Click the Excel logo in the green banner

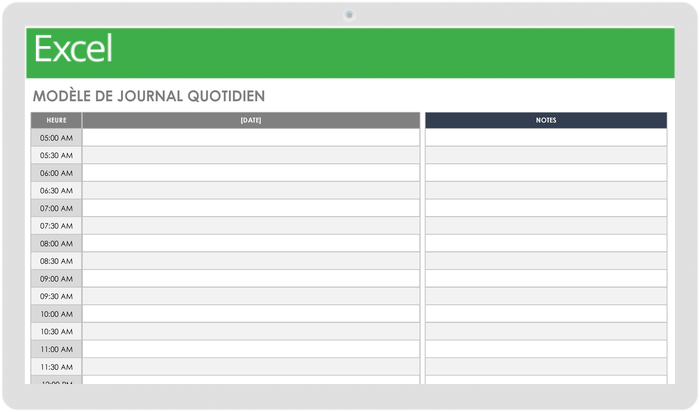[x=73, y=49]
